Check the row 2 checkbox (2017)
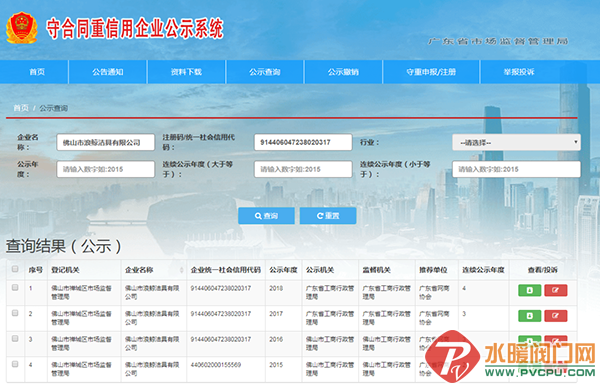Screen dimensions: 600x387 [x=15, y=313]
